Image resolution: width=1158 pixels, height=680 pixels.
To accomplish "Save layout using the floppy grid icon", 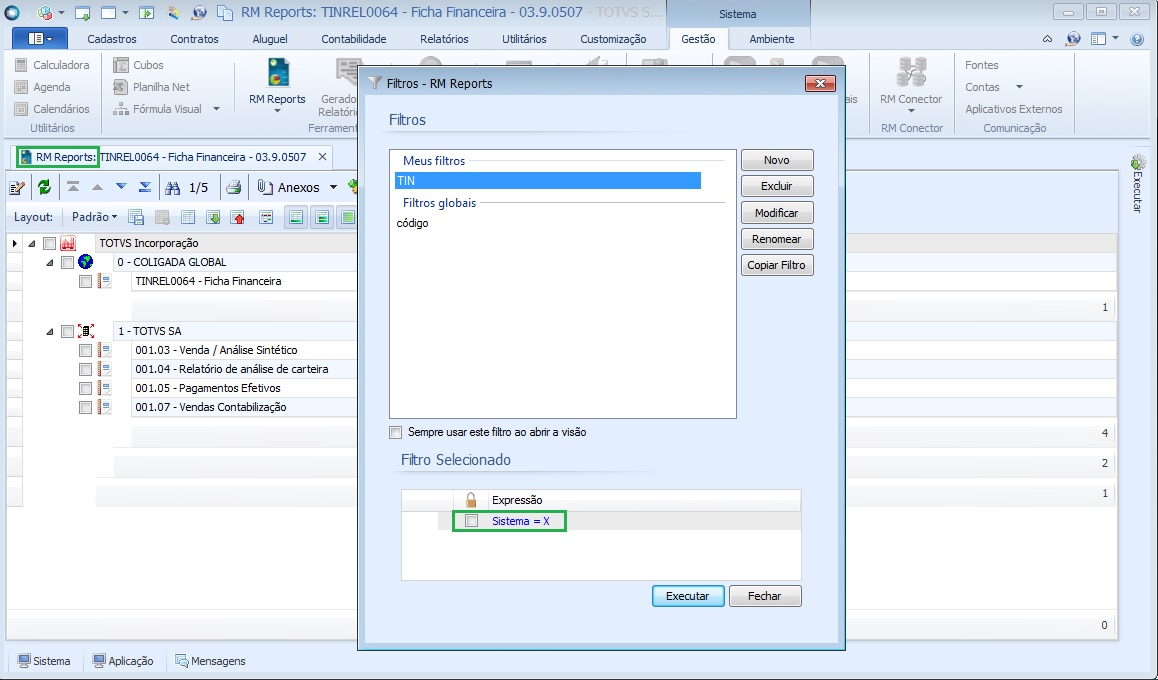I will 136,217.
